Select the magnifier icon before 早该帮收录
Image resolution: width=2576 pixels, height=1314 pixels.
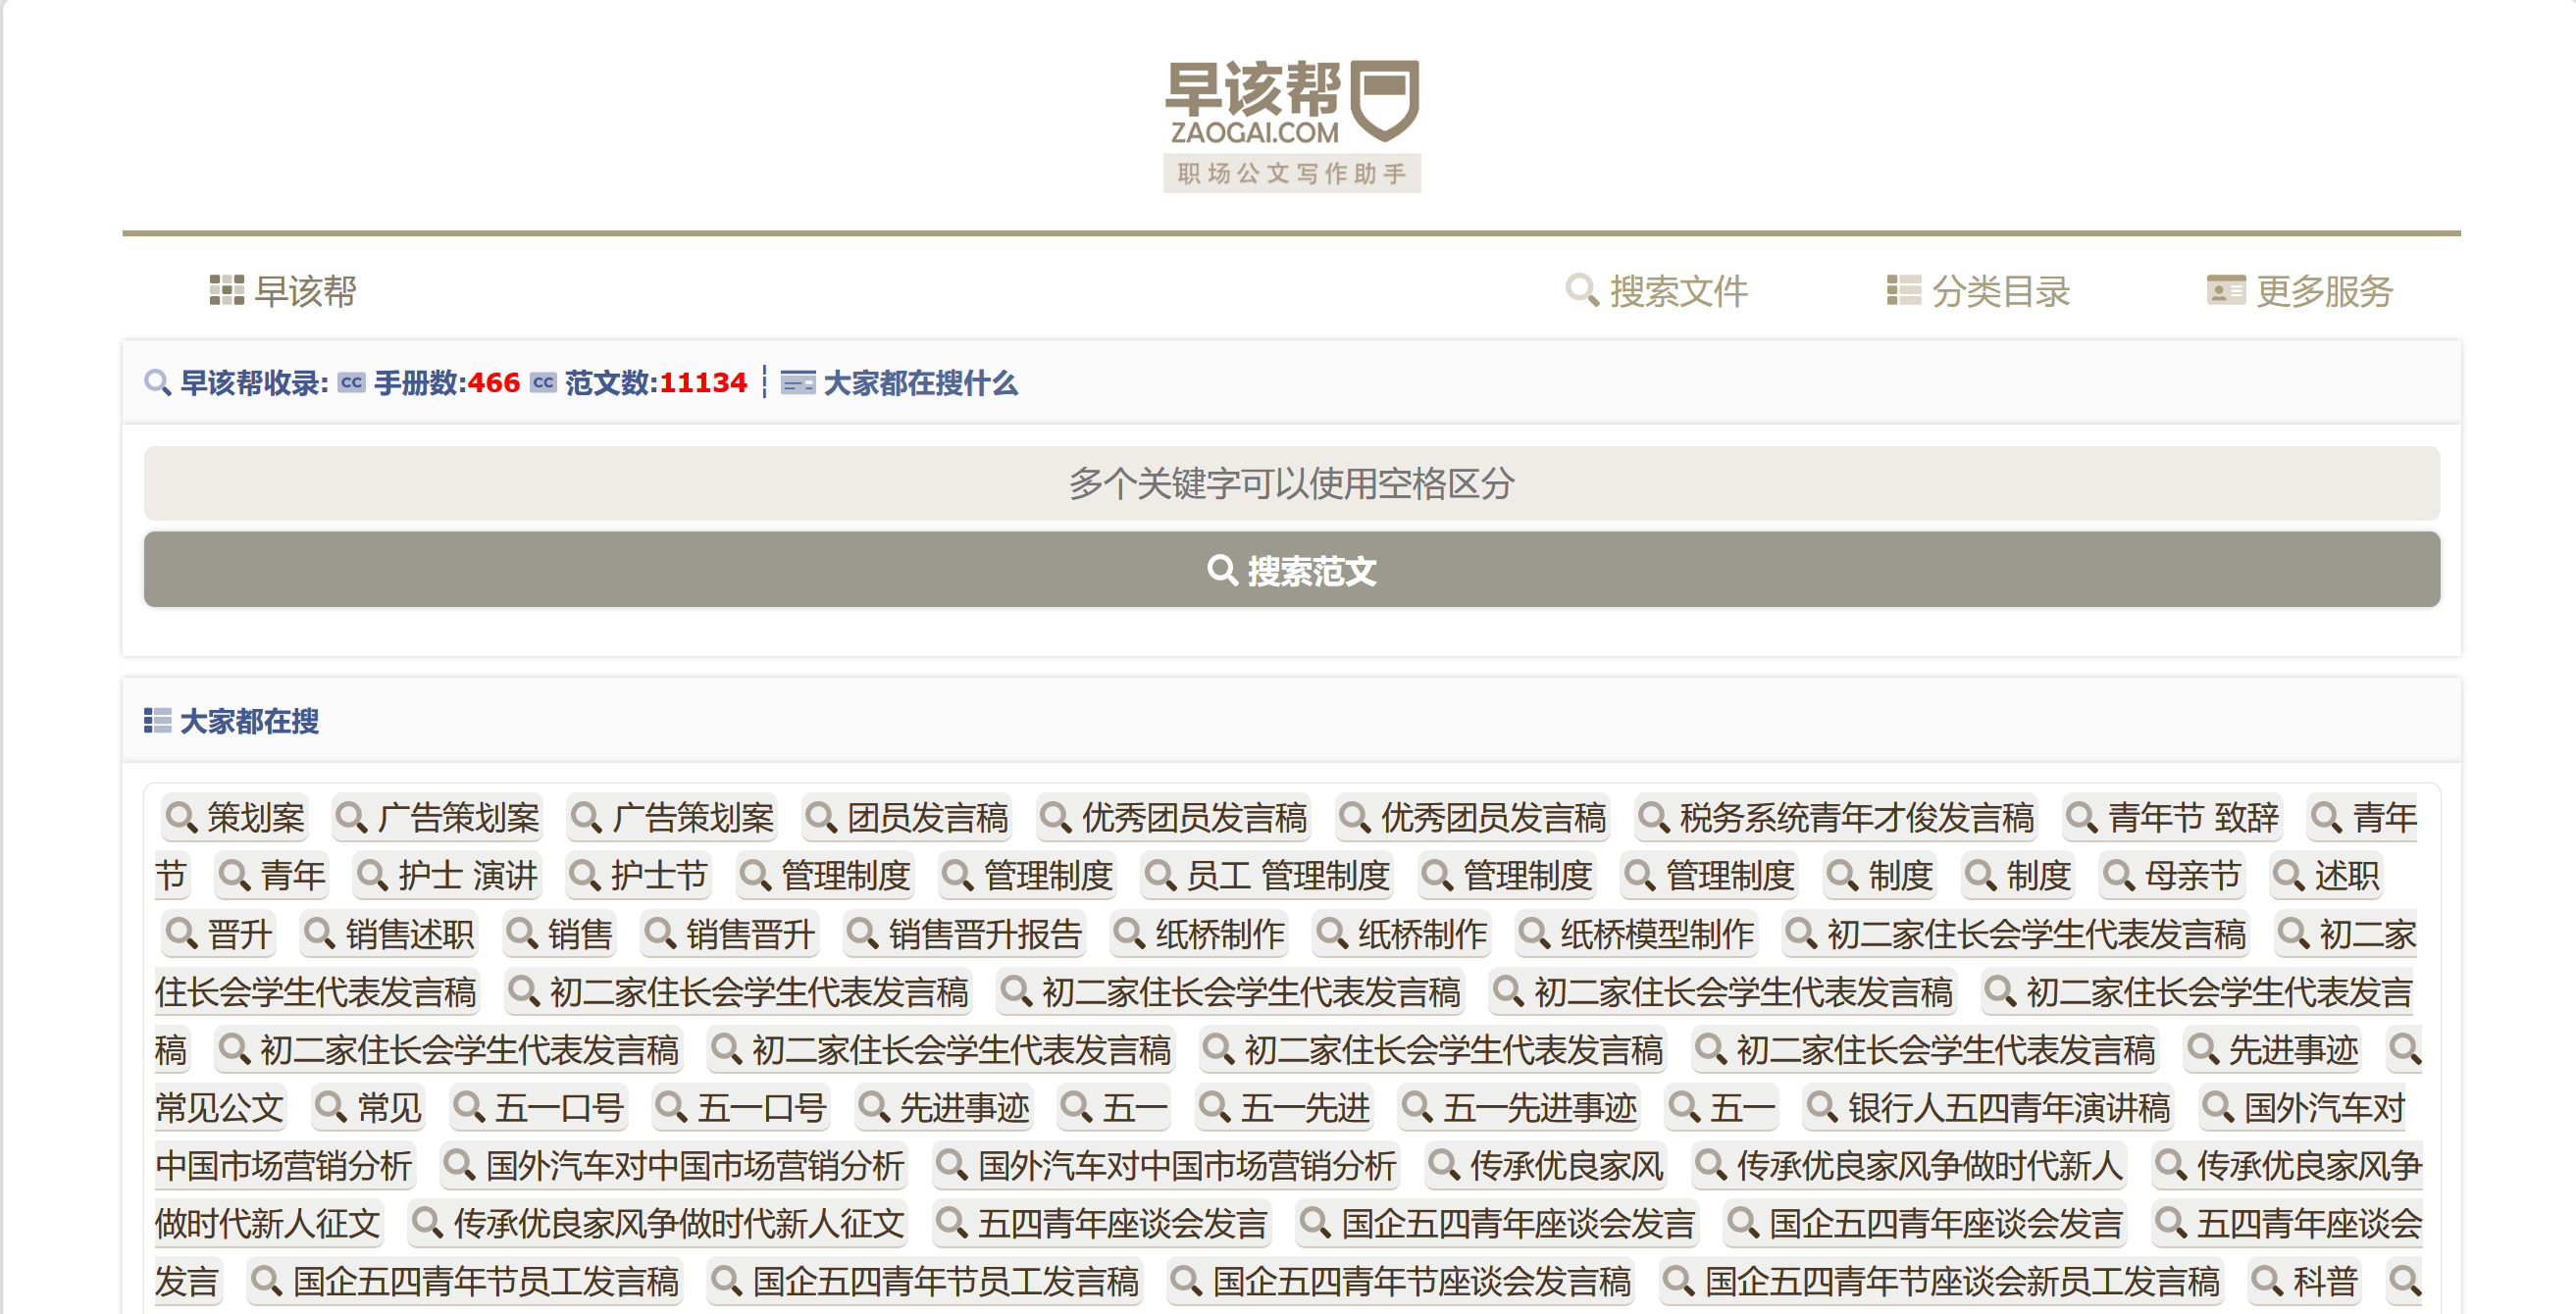(x=158, y=383)
